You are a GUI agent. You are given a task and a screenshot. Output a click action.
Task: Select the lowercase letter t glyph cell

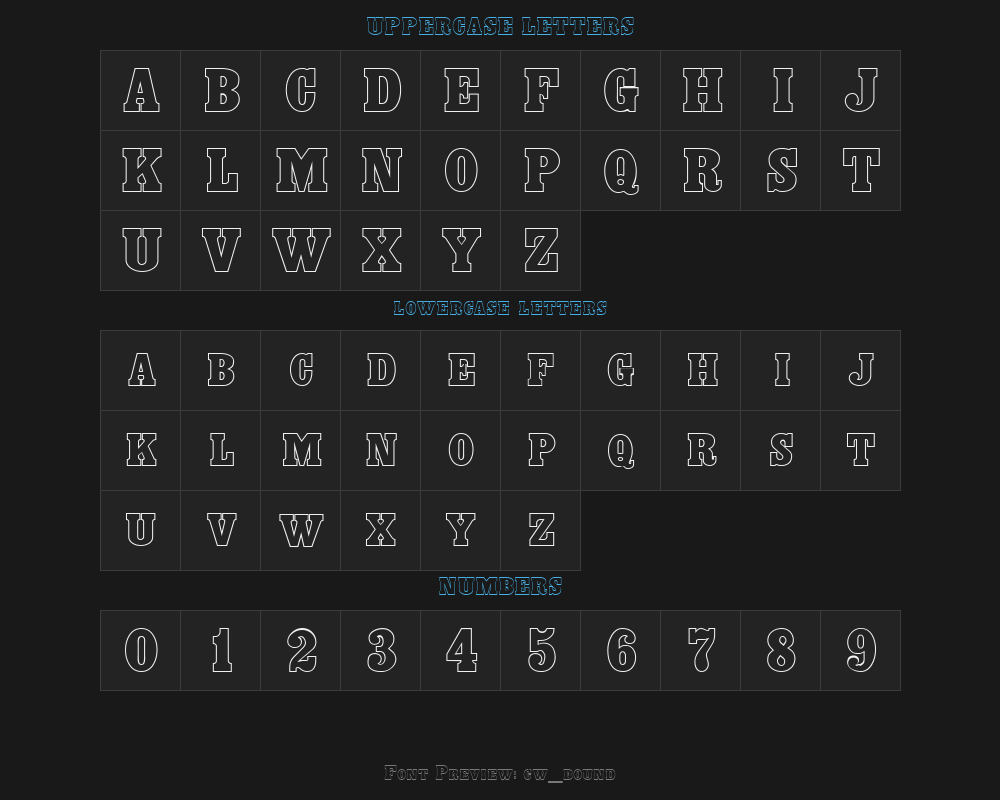coord(860,450)
